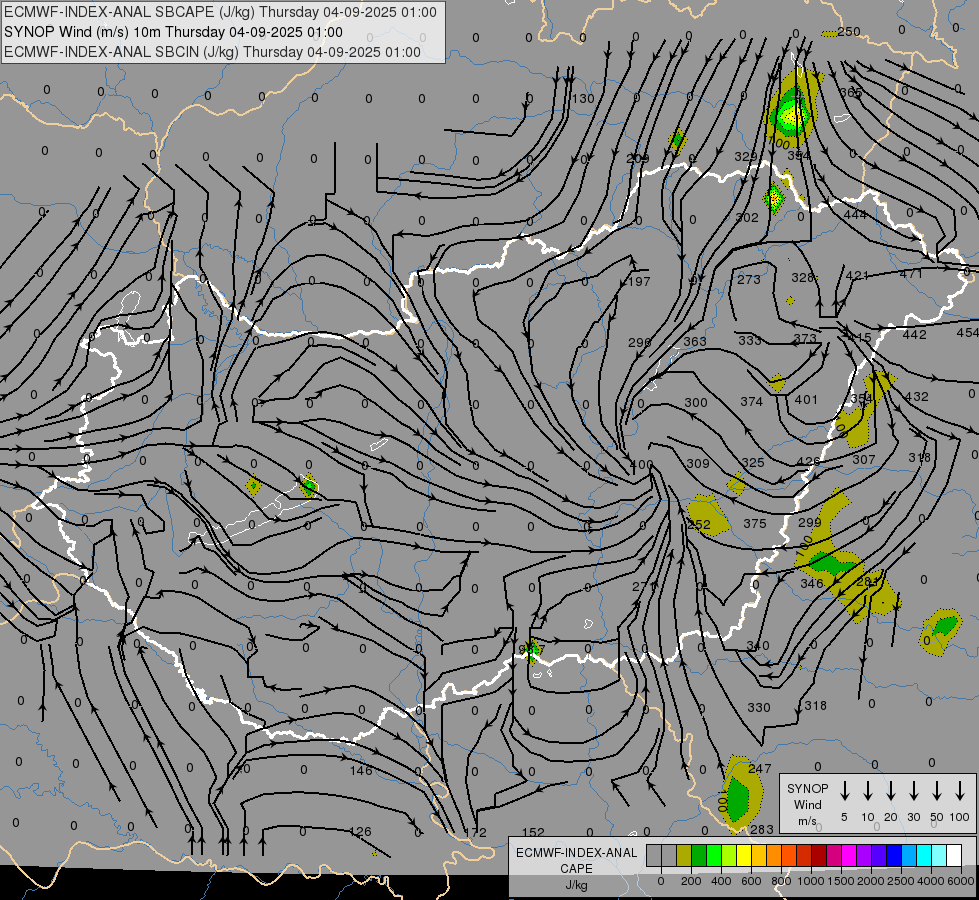Click the map value 346

(x=812, y=584)
